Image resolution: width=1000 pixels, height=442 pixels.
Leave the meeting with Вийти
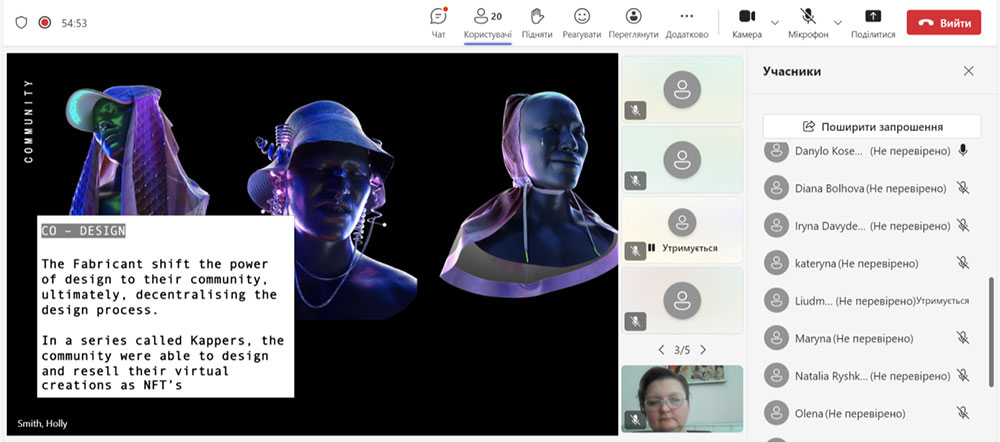point(944,23)
